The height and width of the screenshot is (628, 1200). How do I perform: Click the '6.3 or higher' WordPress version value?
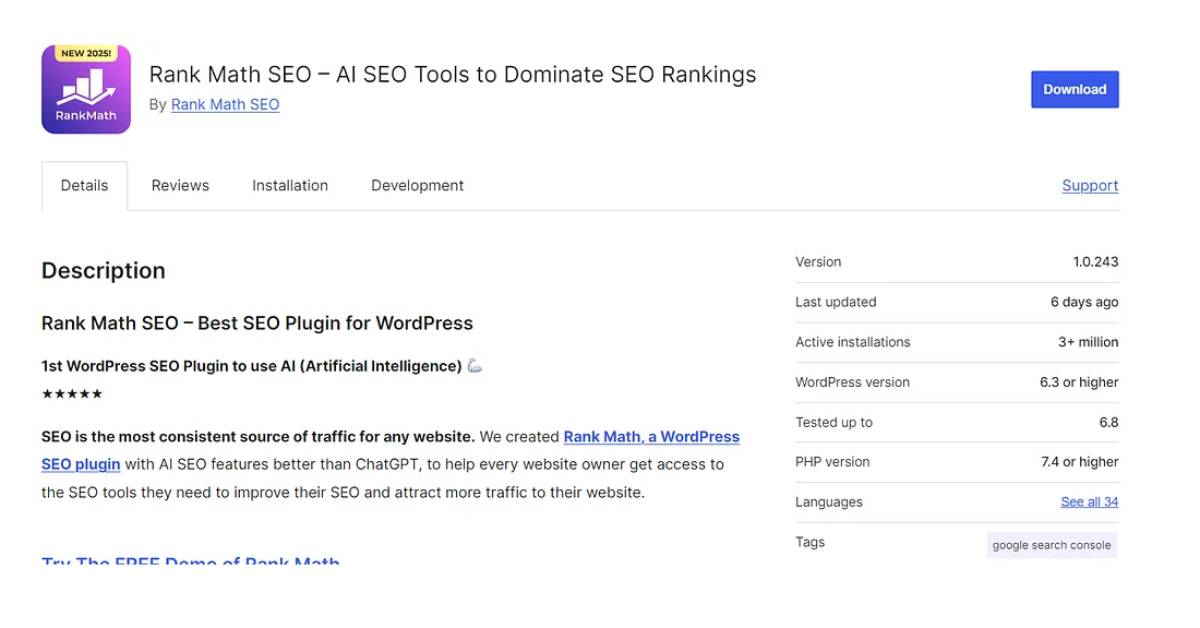point(1079,382)
